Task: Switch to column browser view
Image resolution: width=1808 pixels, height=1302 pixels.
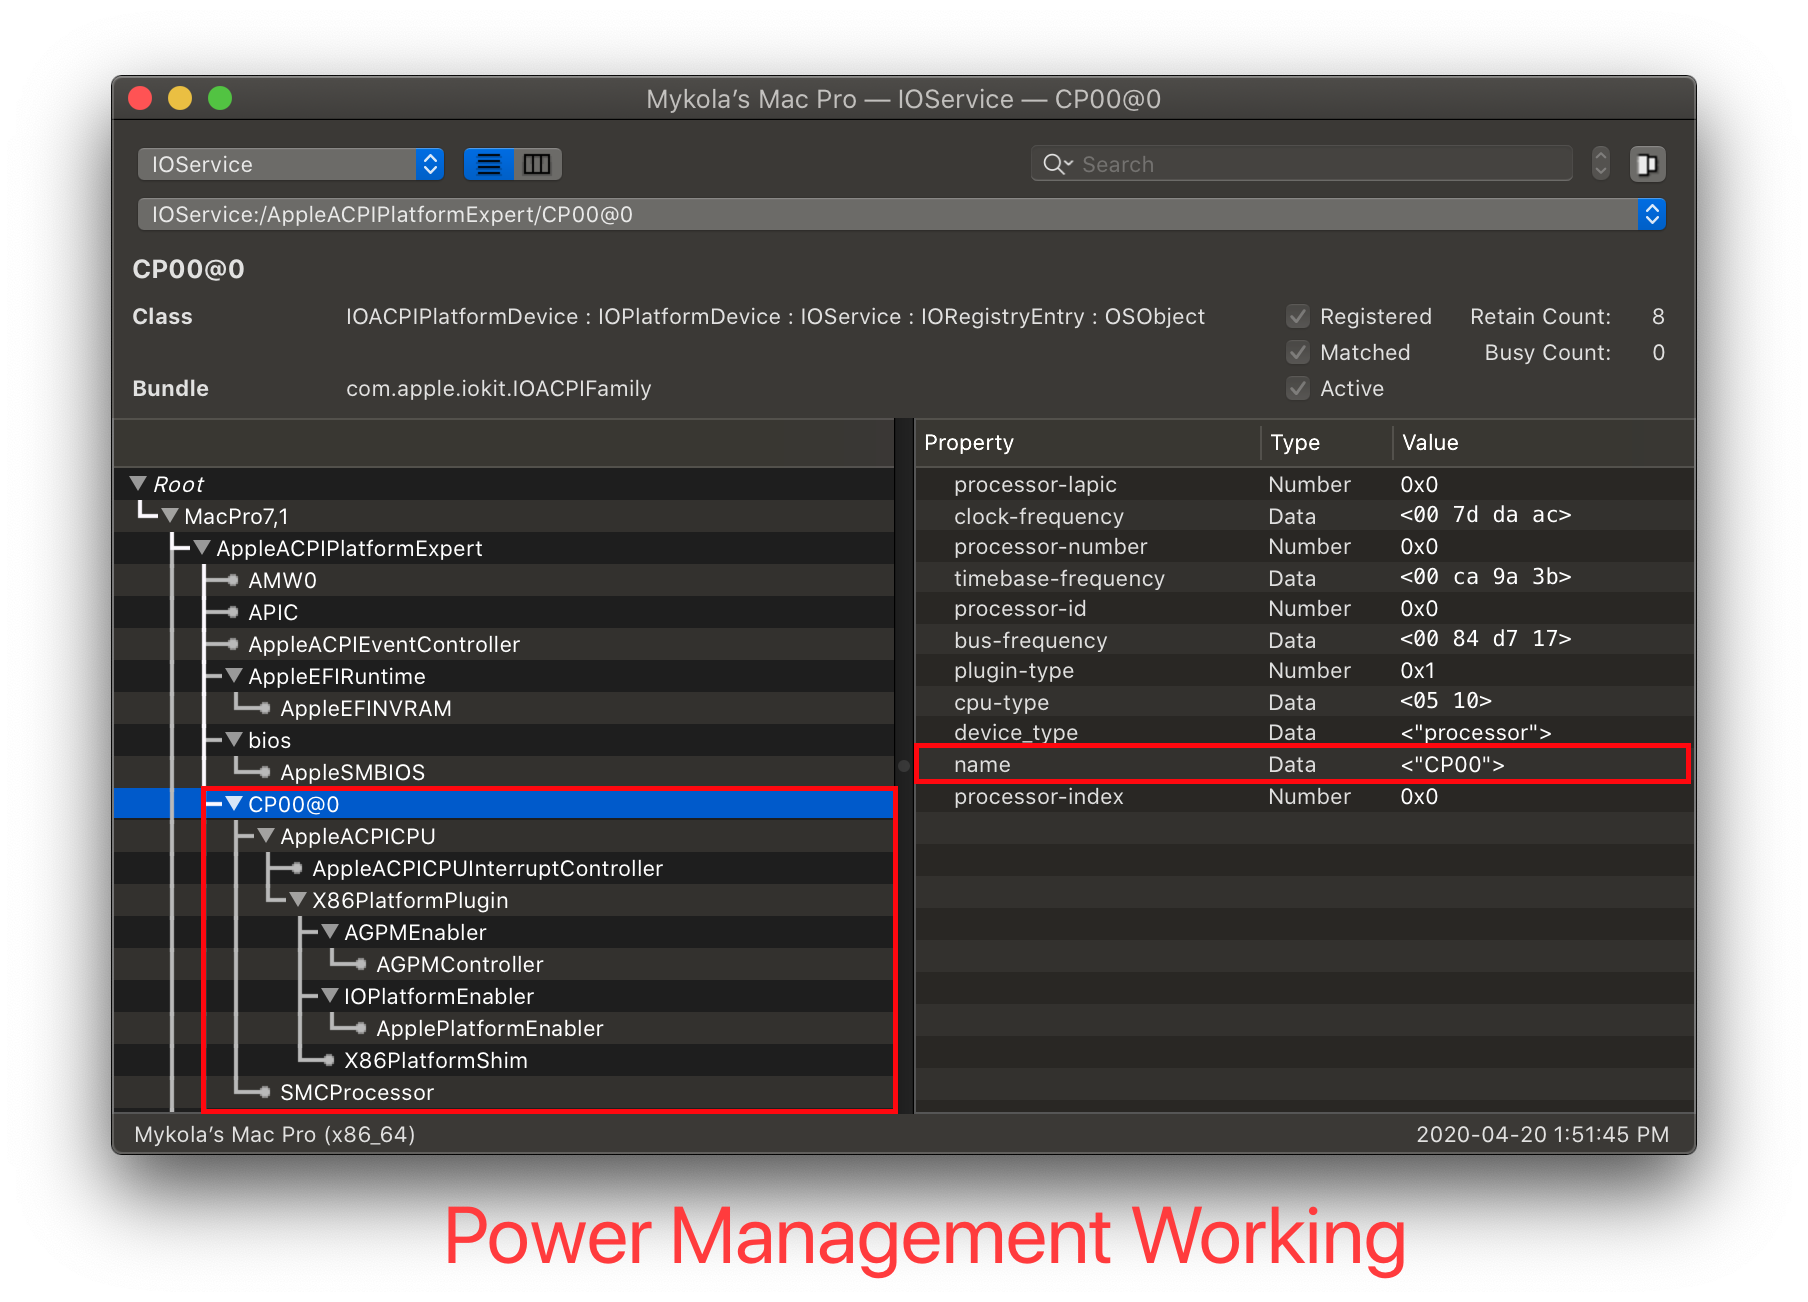Action: pyautogui.click(x=537, y=164)
